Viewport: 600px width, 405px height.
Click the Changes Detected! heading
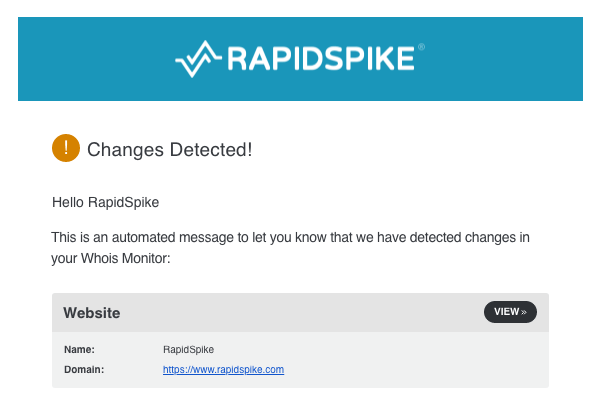point(170,149)
